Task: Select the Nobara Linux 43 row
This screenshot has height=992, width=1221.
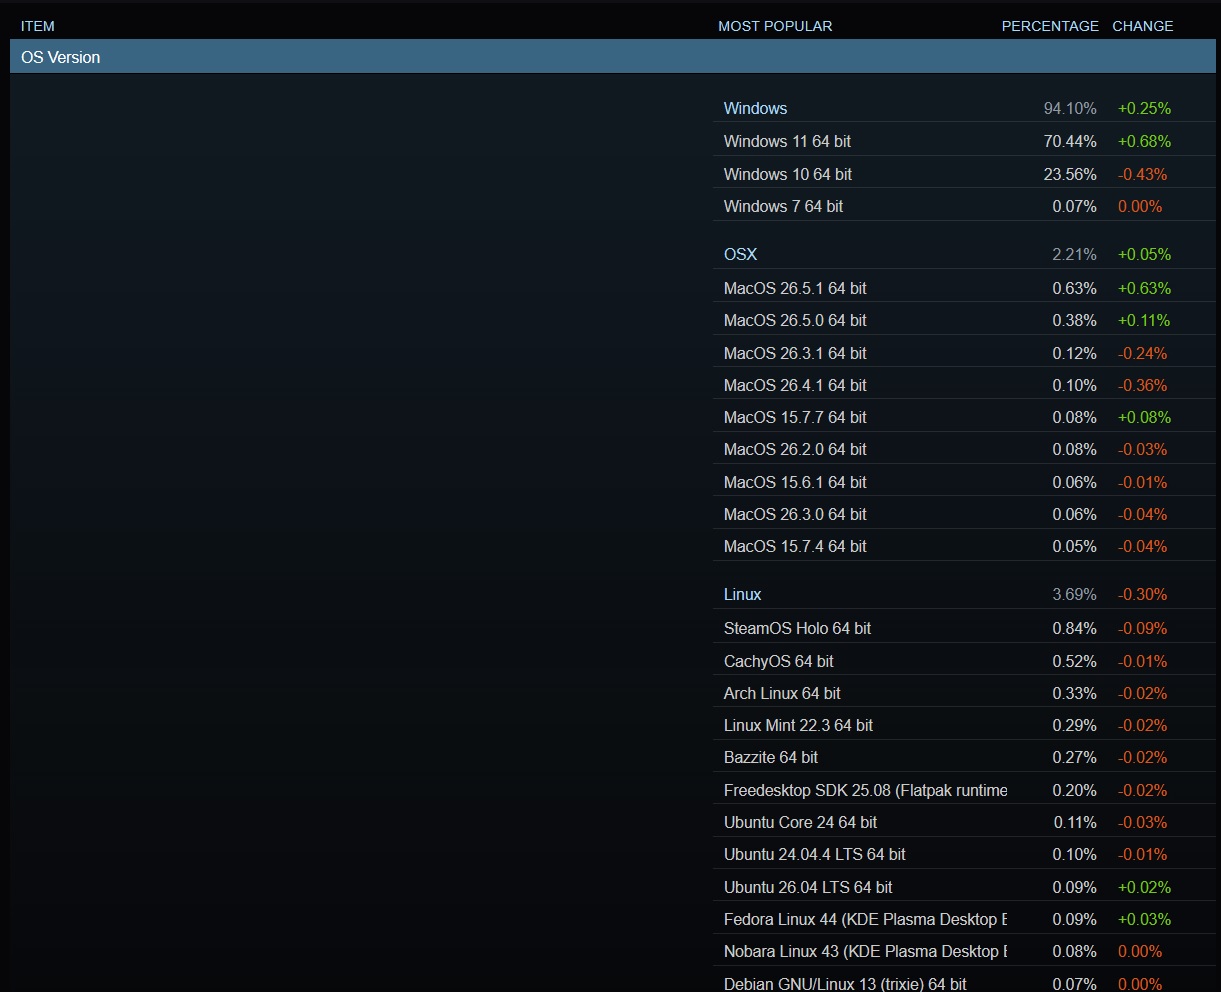Action: point(965,951)
